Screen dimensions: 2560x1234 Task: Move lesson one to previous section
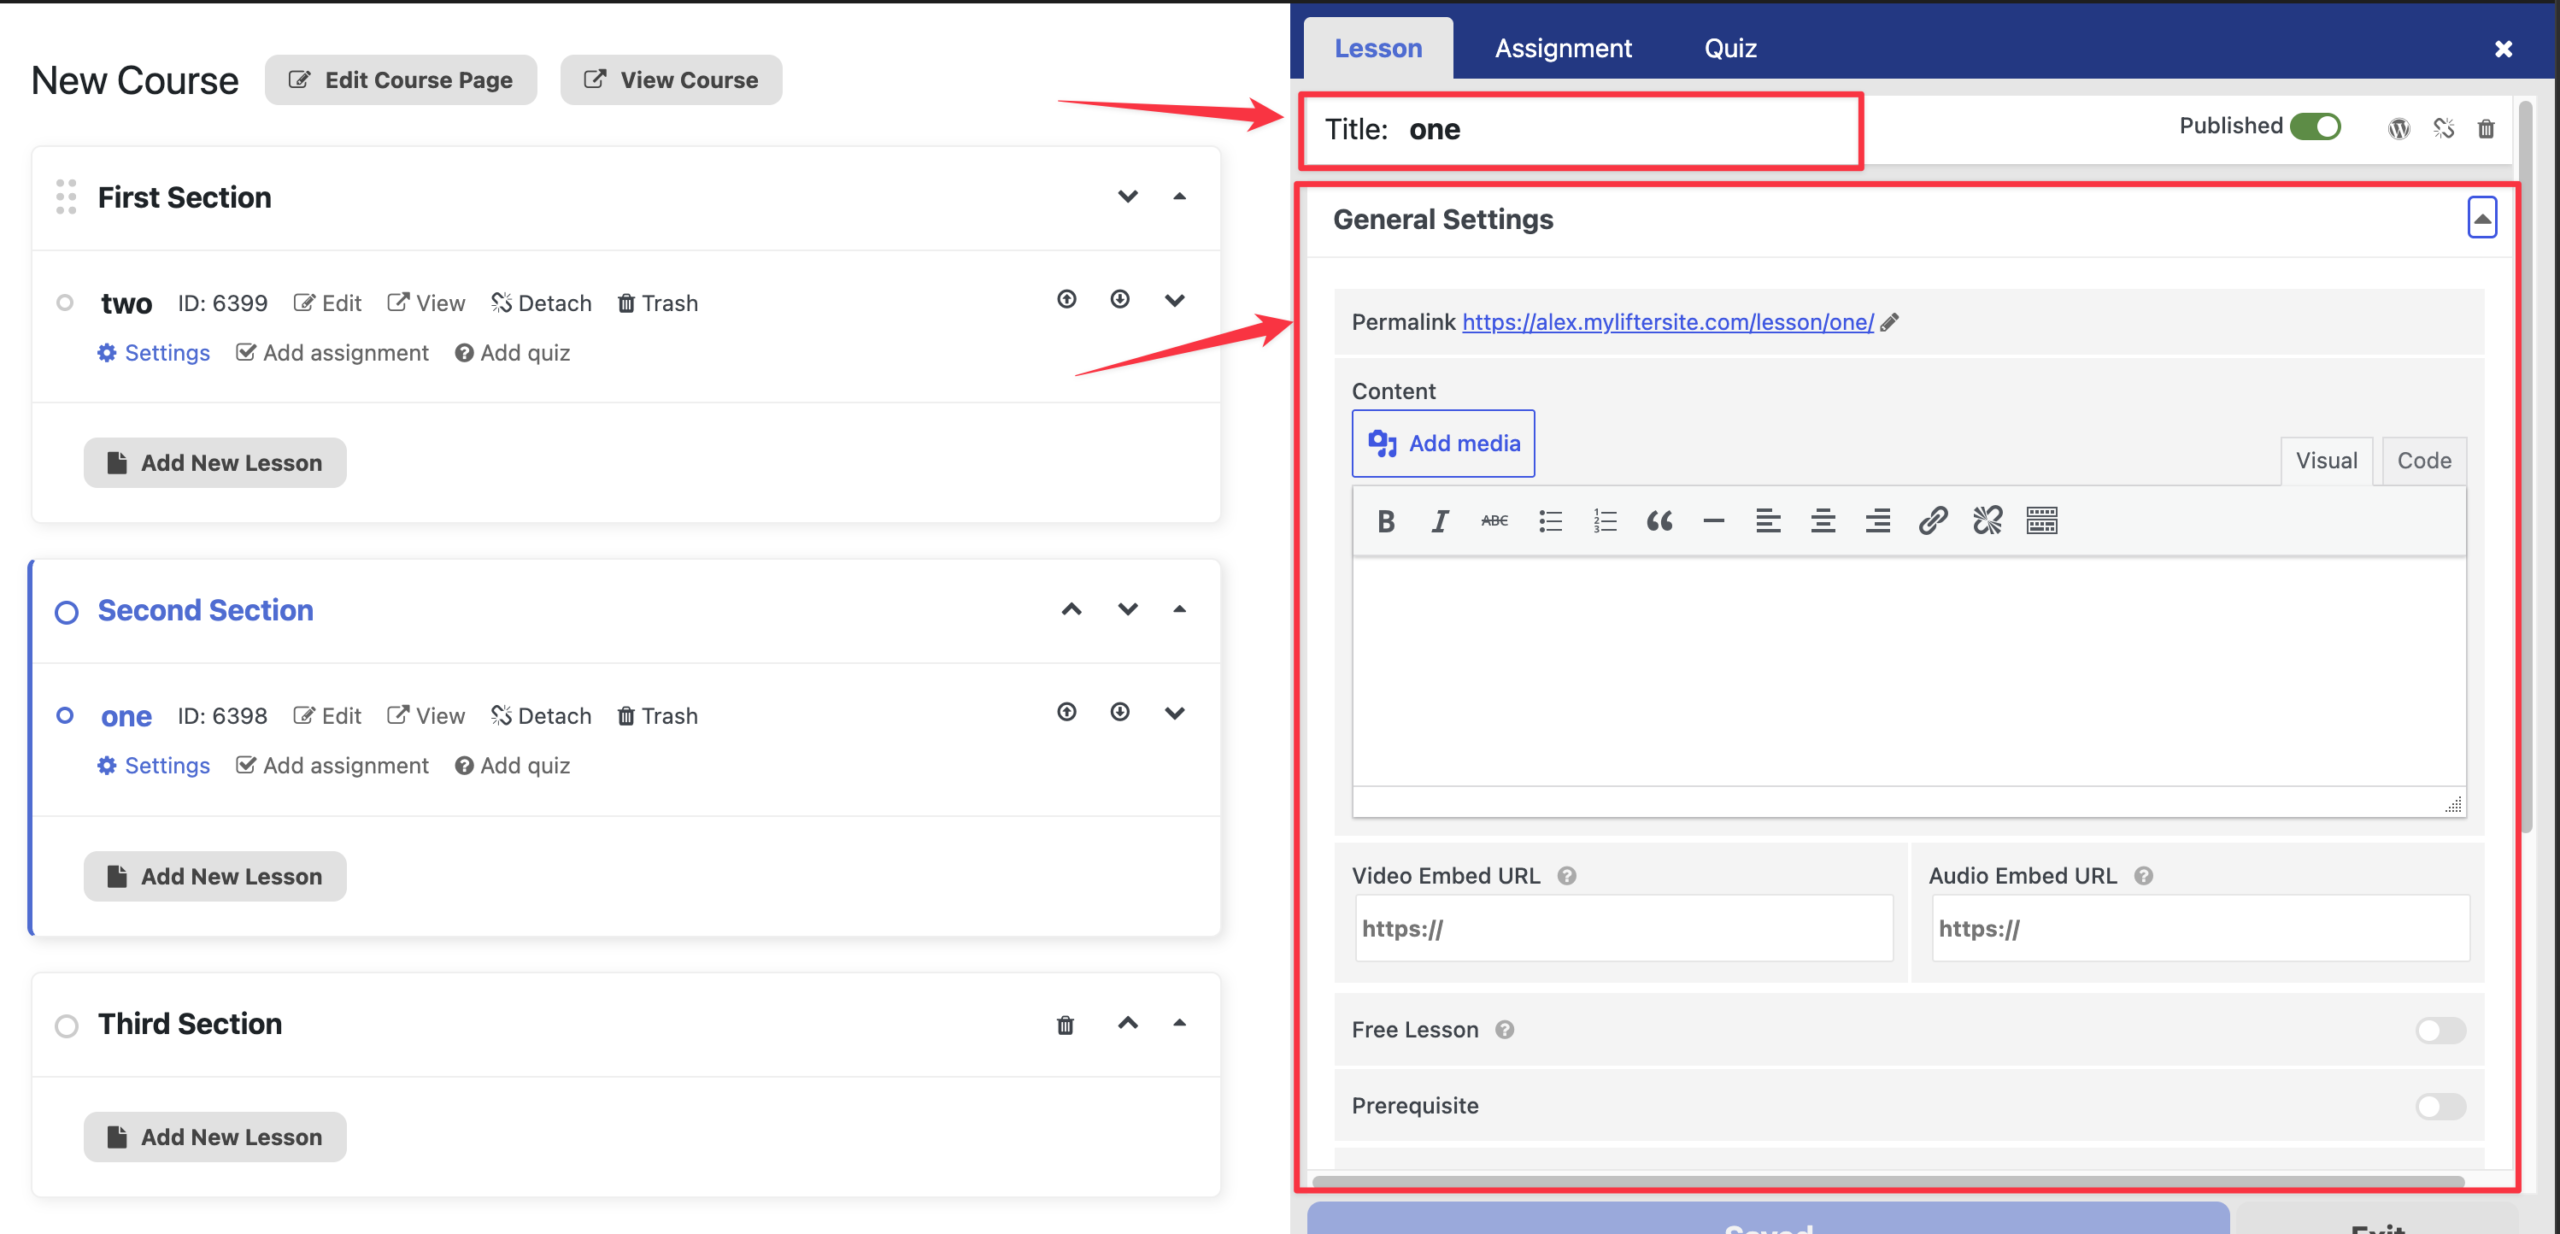coord(1067,712)
